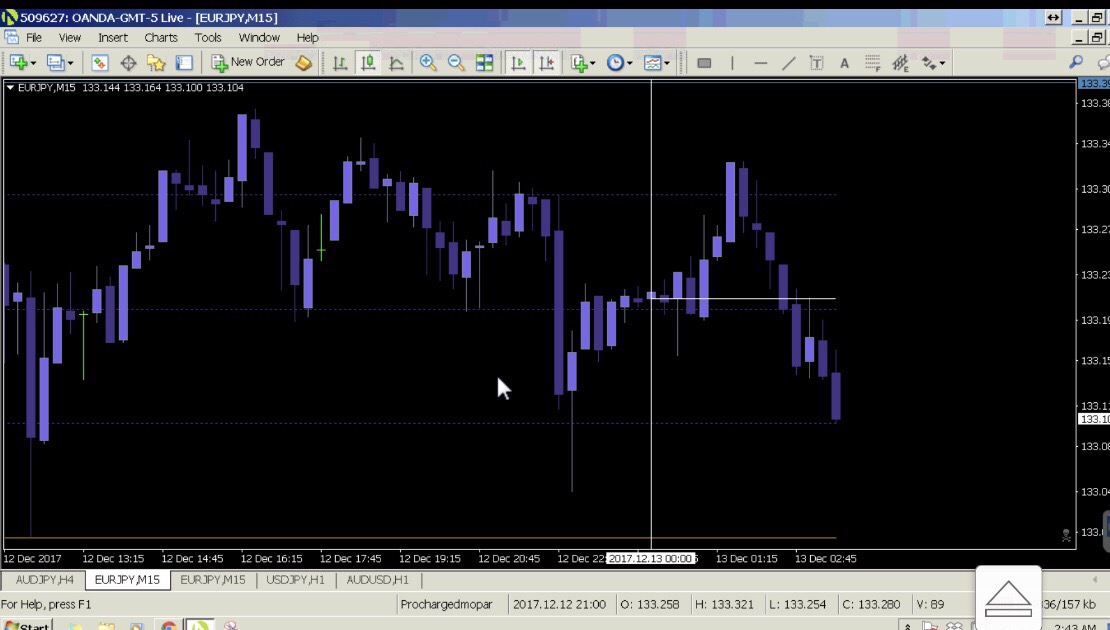Open the Charts menu

pyautogui.click(x=161, y=38)
